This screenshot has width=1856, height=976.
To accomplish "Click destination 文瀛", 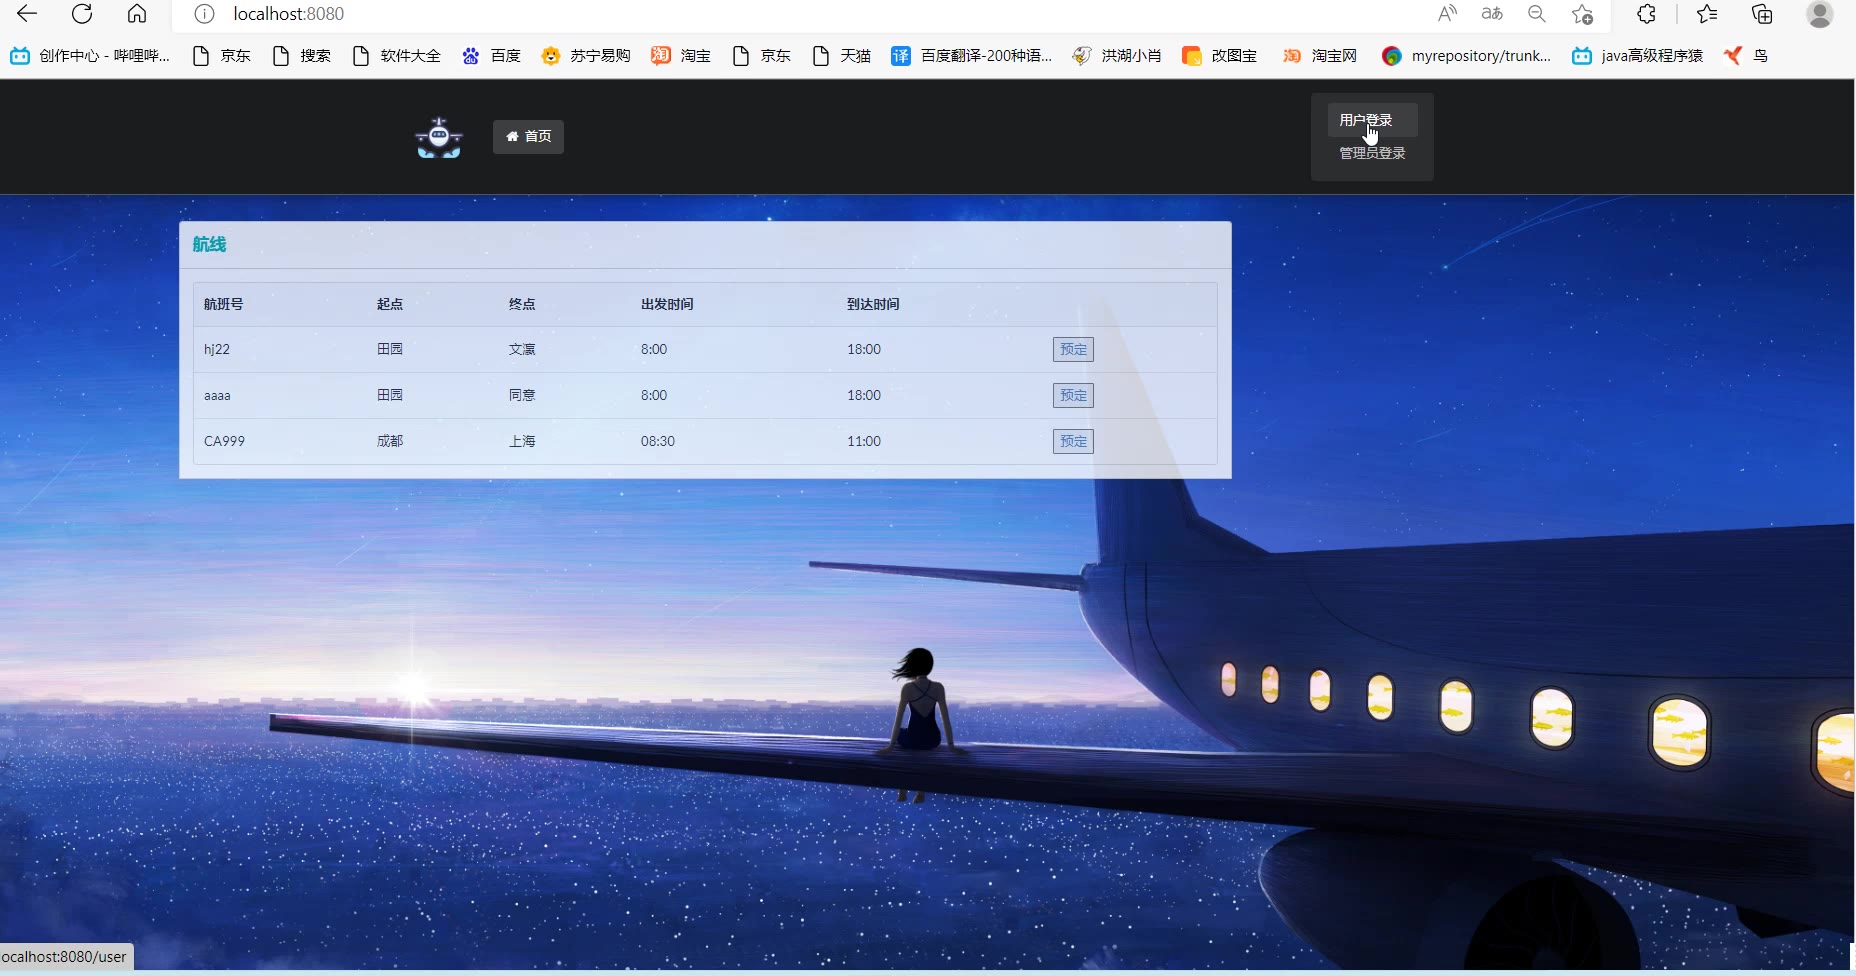I will tap(522, 349).
